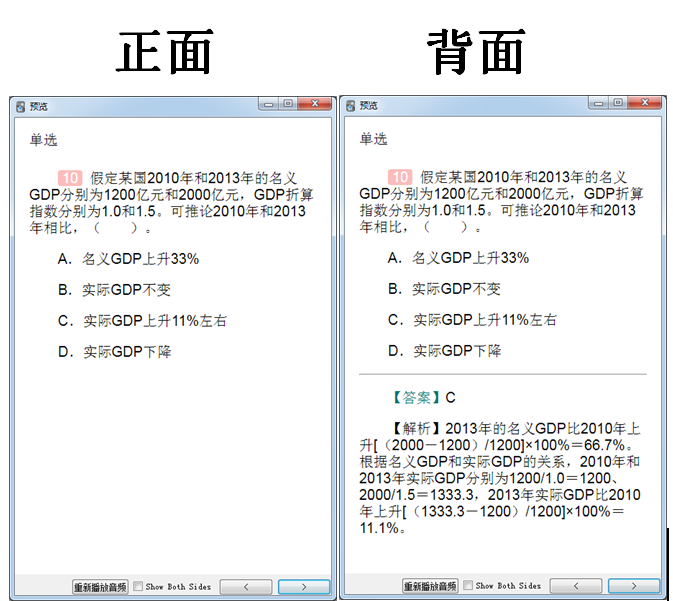Image resolution: width=673 pixels, height=601 pixels.
Task: Select option B 实际GDP不变 in right window
Action: click(x=444, y=289)
